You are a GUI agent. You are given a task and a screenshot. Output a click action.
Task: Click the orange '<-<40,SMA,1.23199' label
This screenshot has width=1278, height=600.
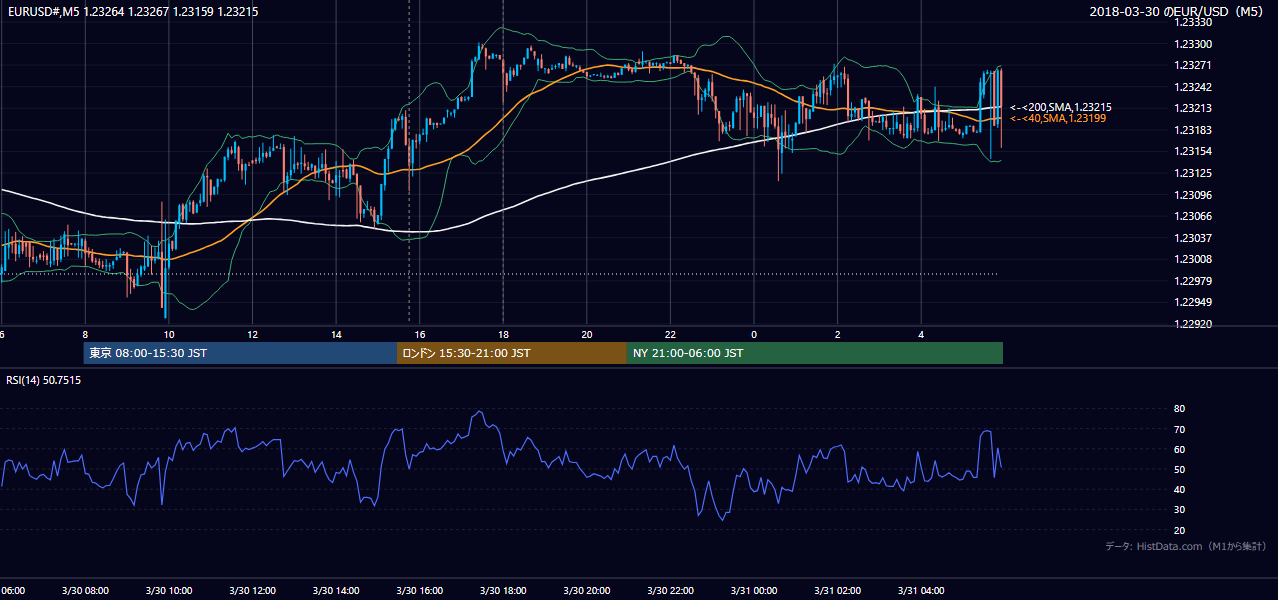point(1058,118)
